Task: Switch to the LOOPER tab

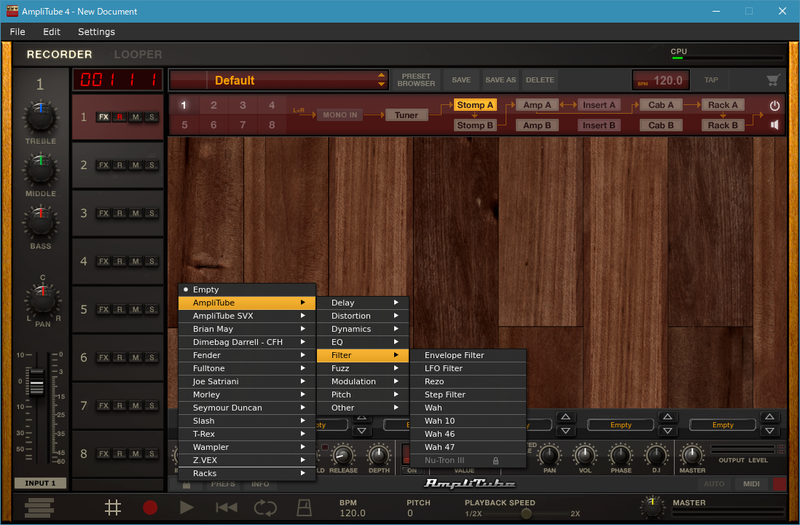Action: pos(138,54)
